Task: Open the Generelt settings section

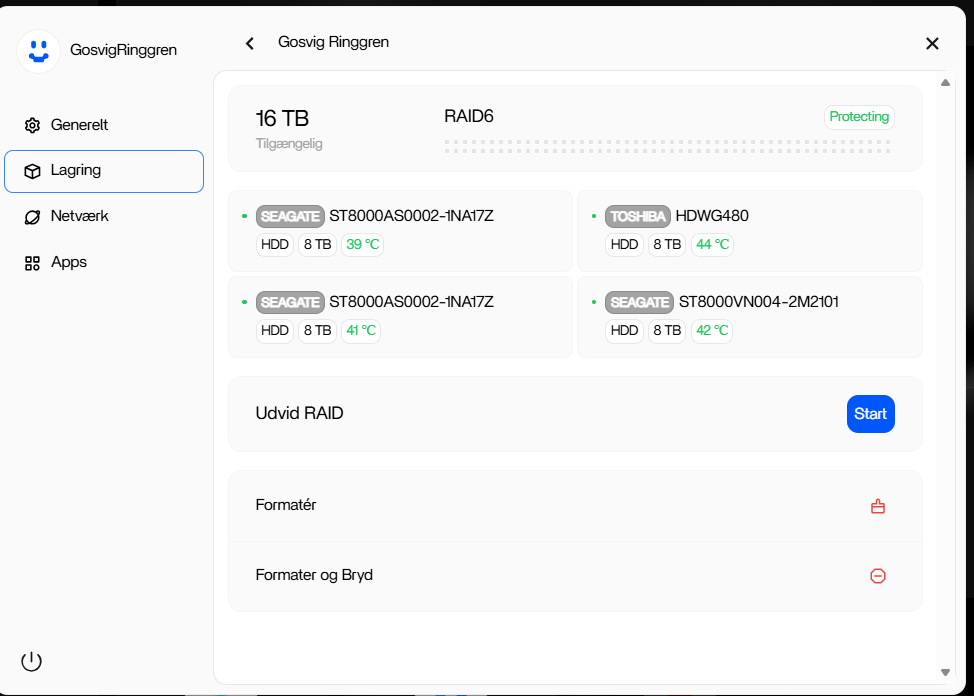Action: (x=79, y=125)
